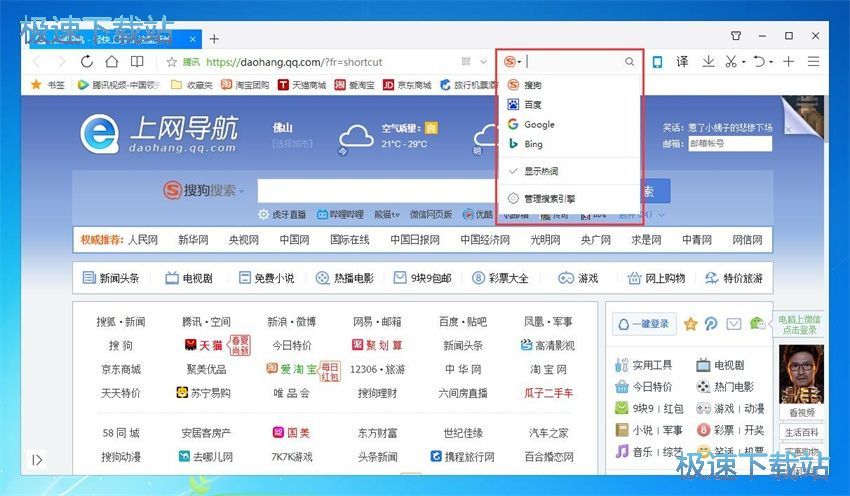
Task: Open the 免费小说 category
Action: click(x=267, y=278)
